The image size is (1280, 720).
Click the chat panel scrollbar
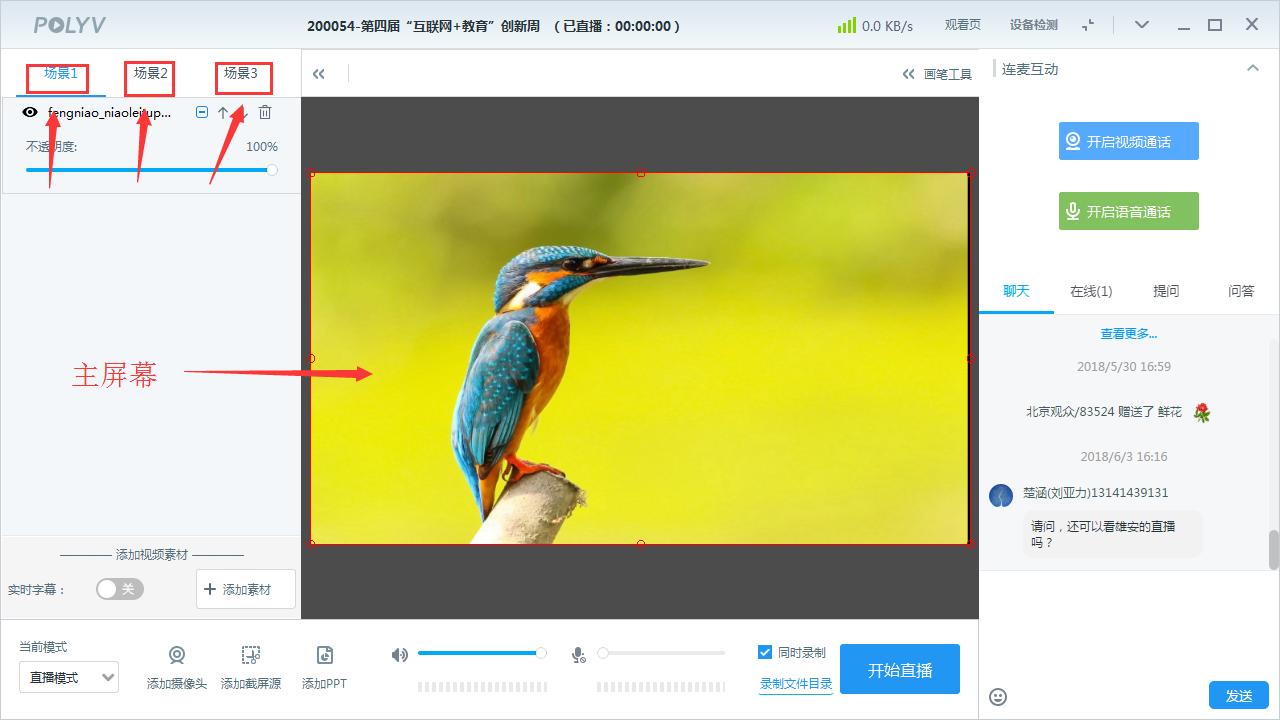tap(1274, 549)
